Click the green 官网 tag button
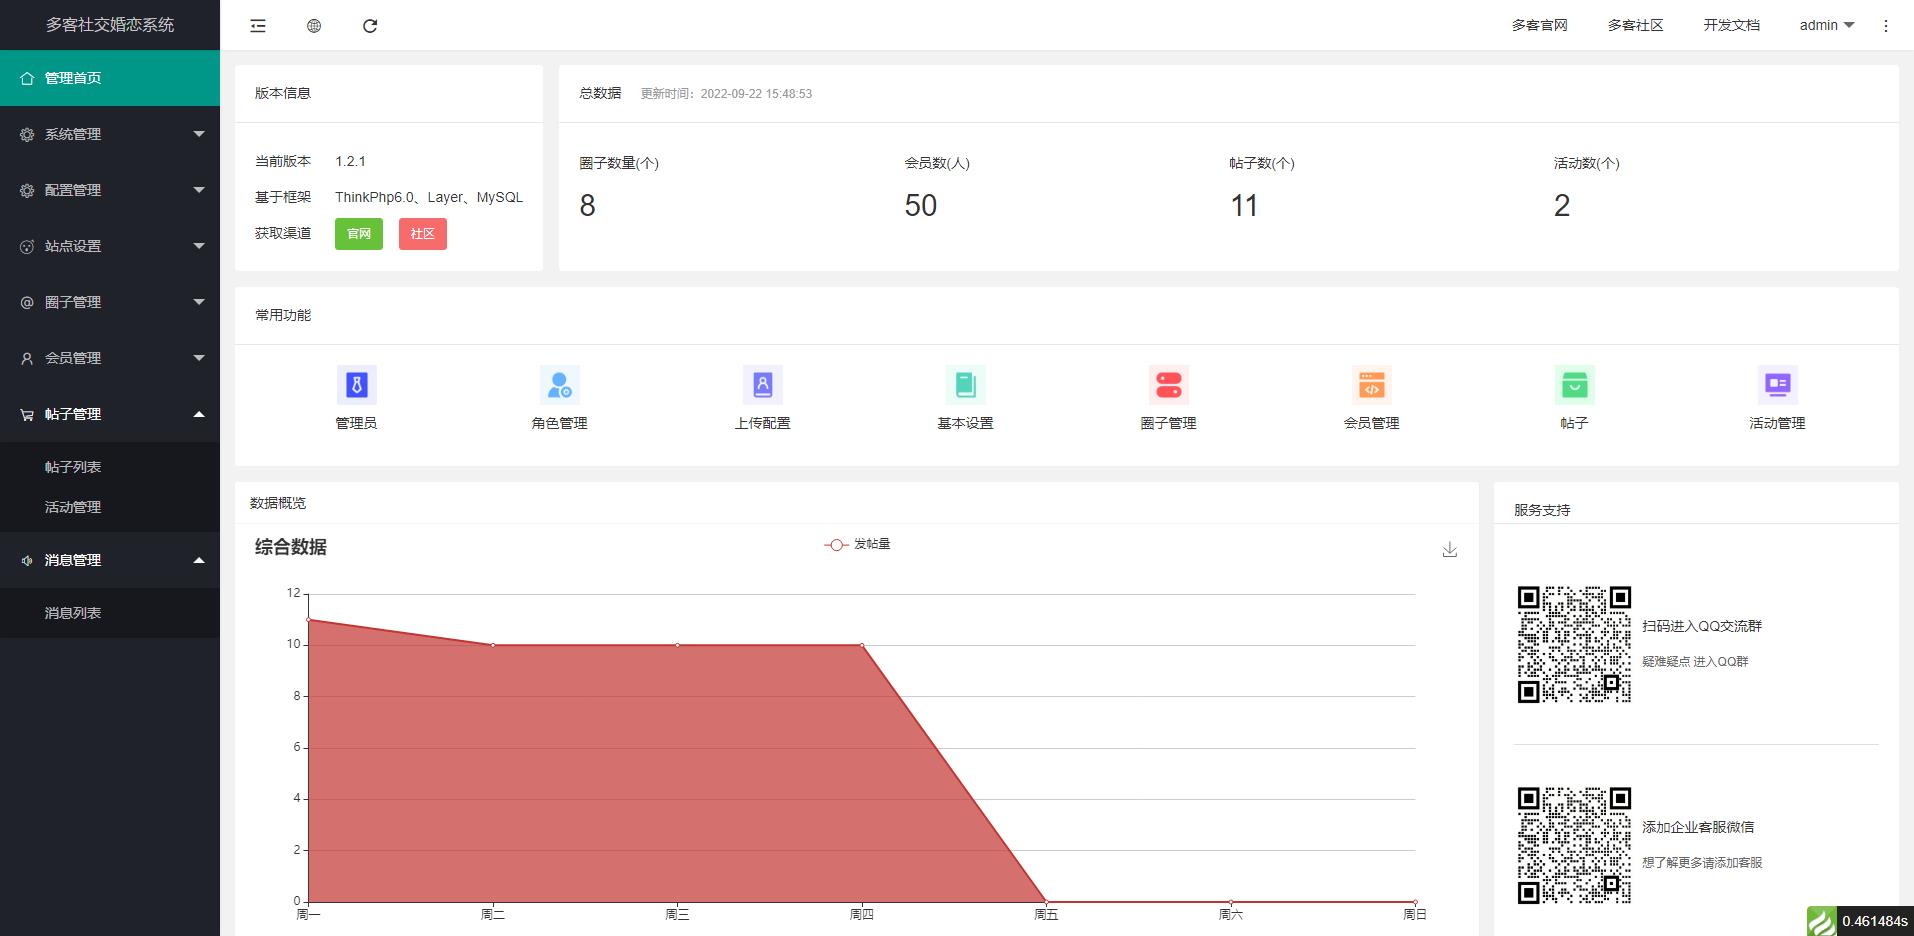The image size is (1914, 936). point(358,233)
